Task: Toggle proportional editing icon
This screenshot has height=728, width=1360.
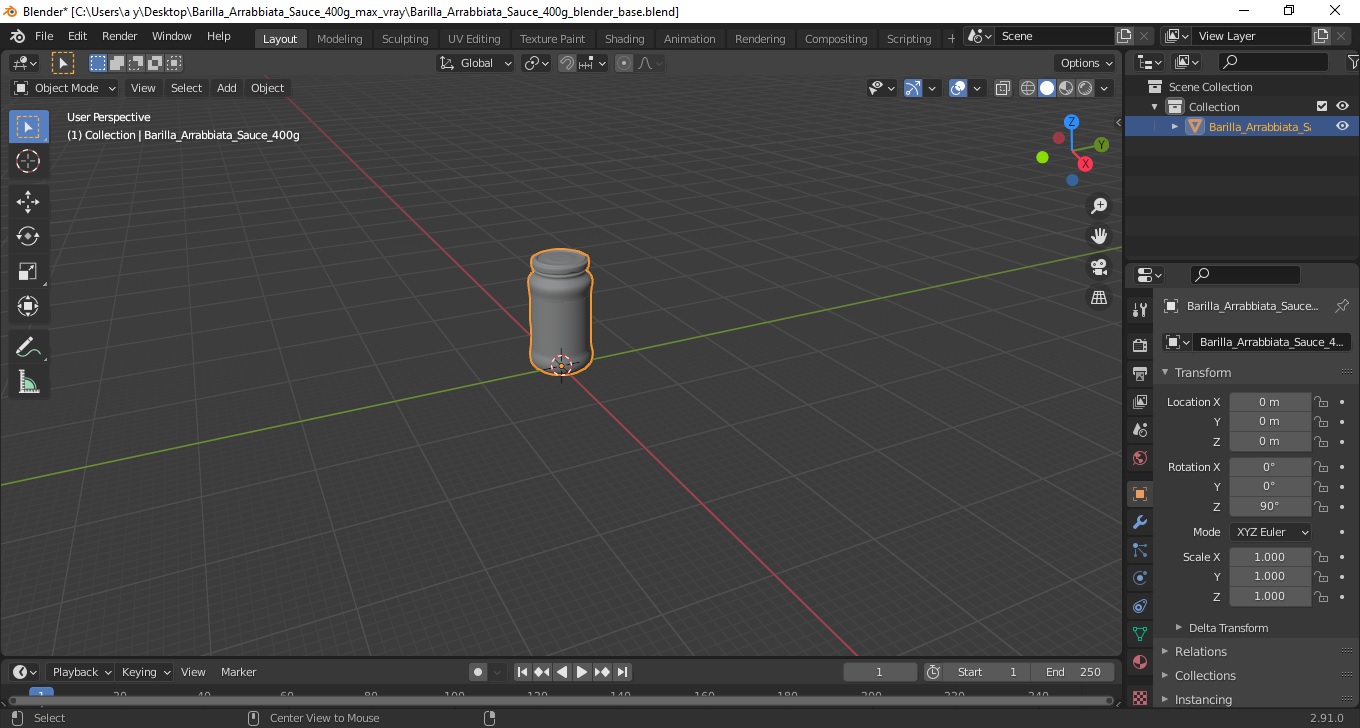Action: tap(624, 63)
